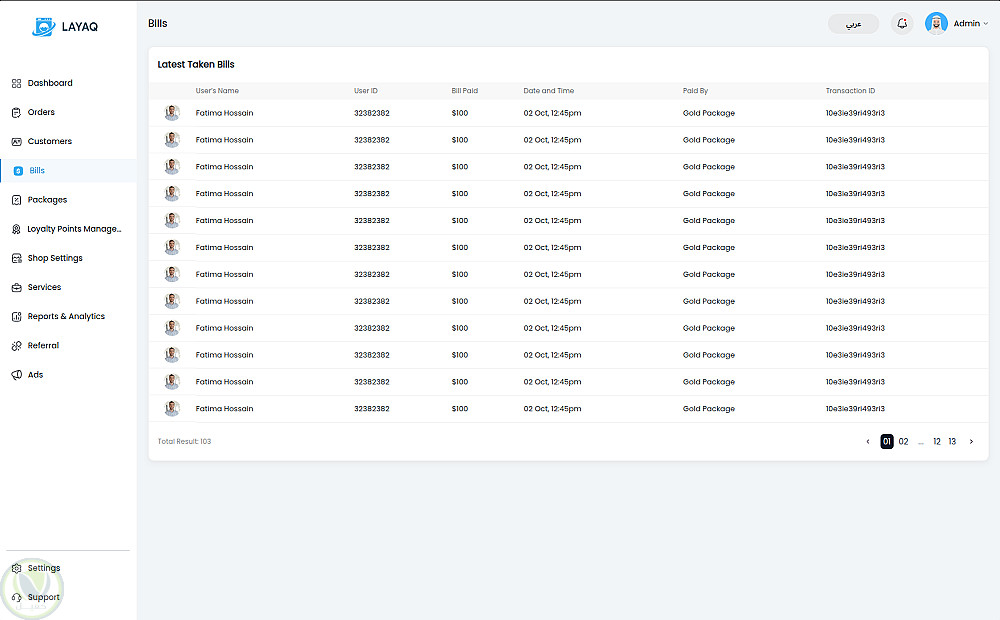Open the Shop Settings menu item
Screen dimensions: 1000x620
pos(68,258)
